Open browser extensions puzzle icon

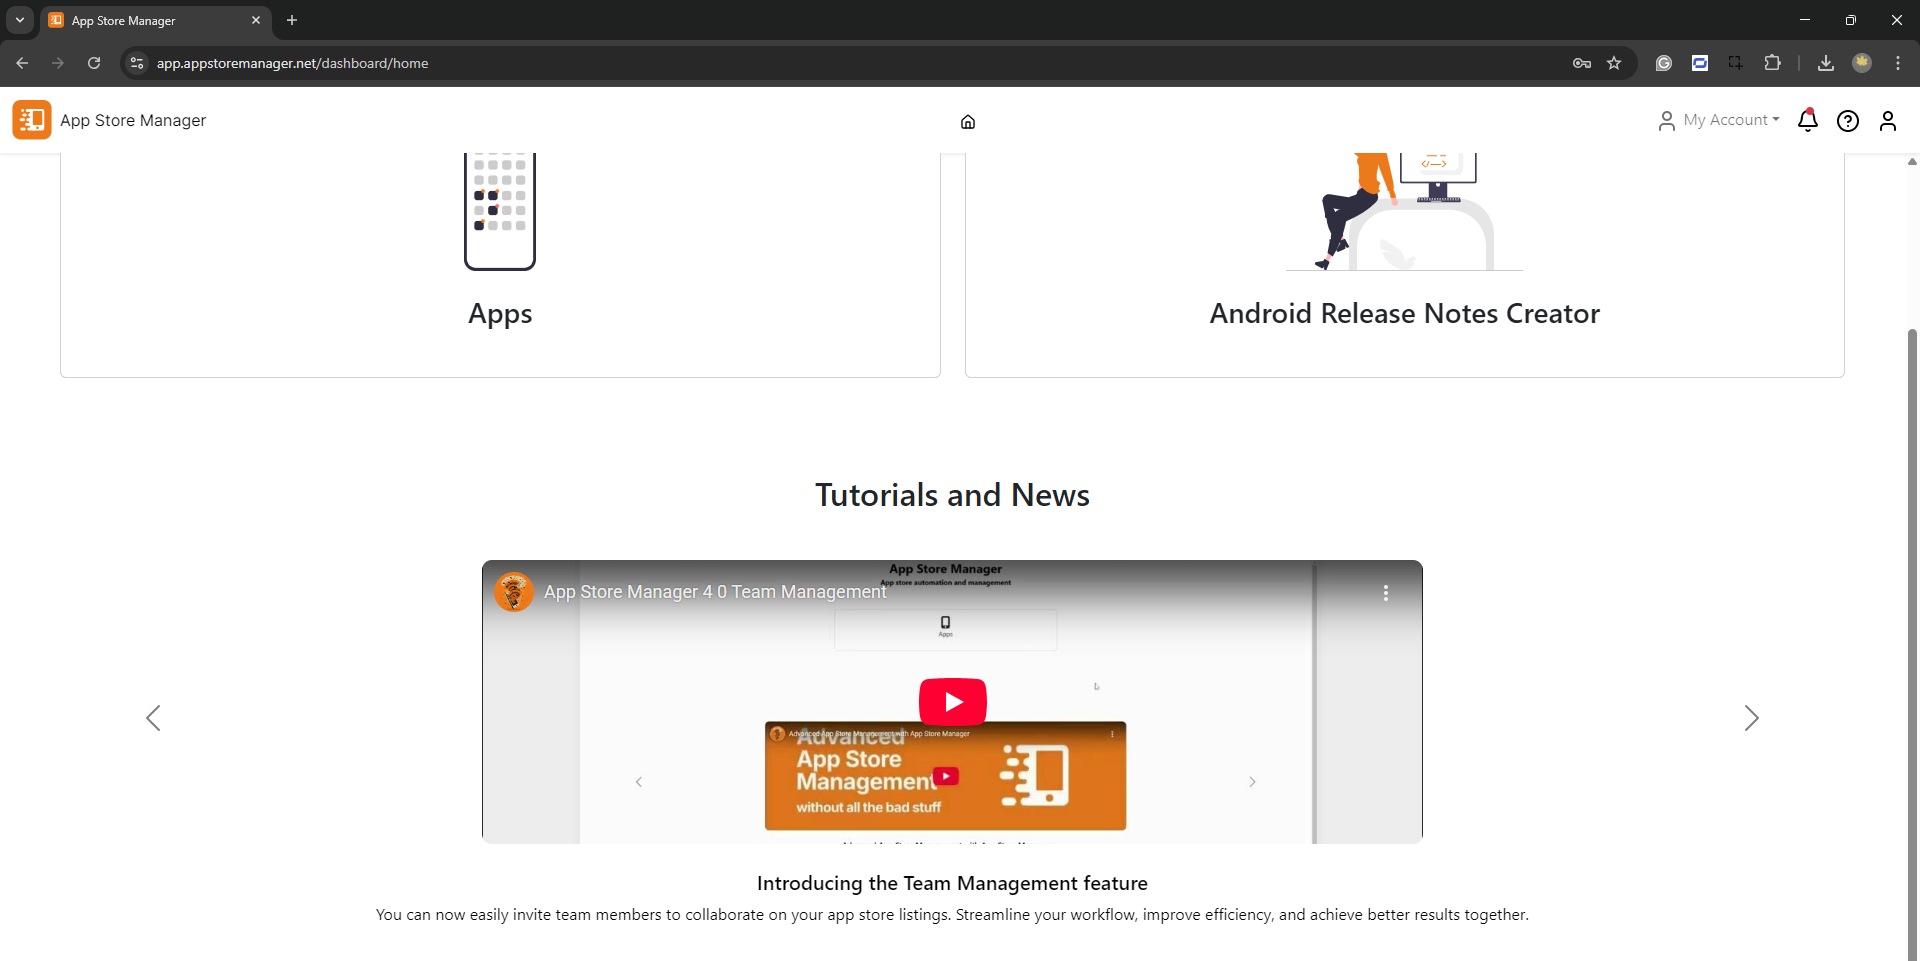coord(1772,63)
